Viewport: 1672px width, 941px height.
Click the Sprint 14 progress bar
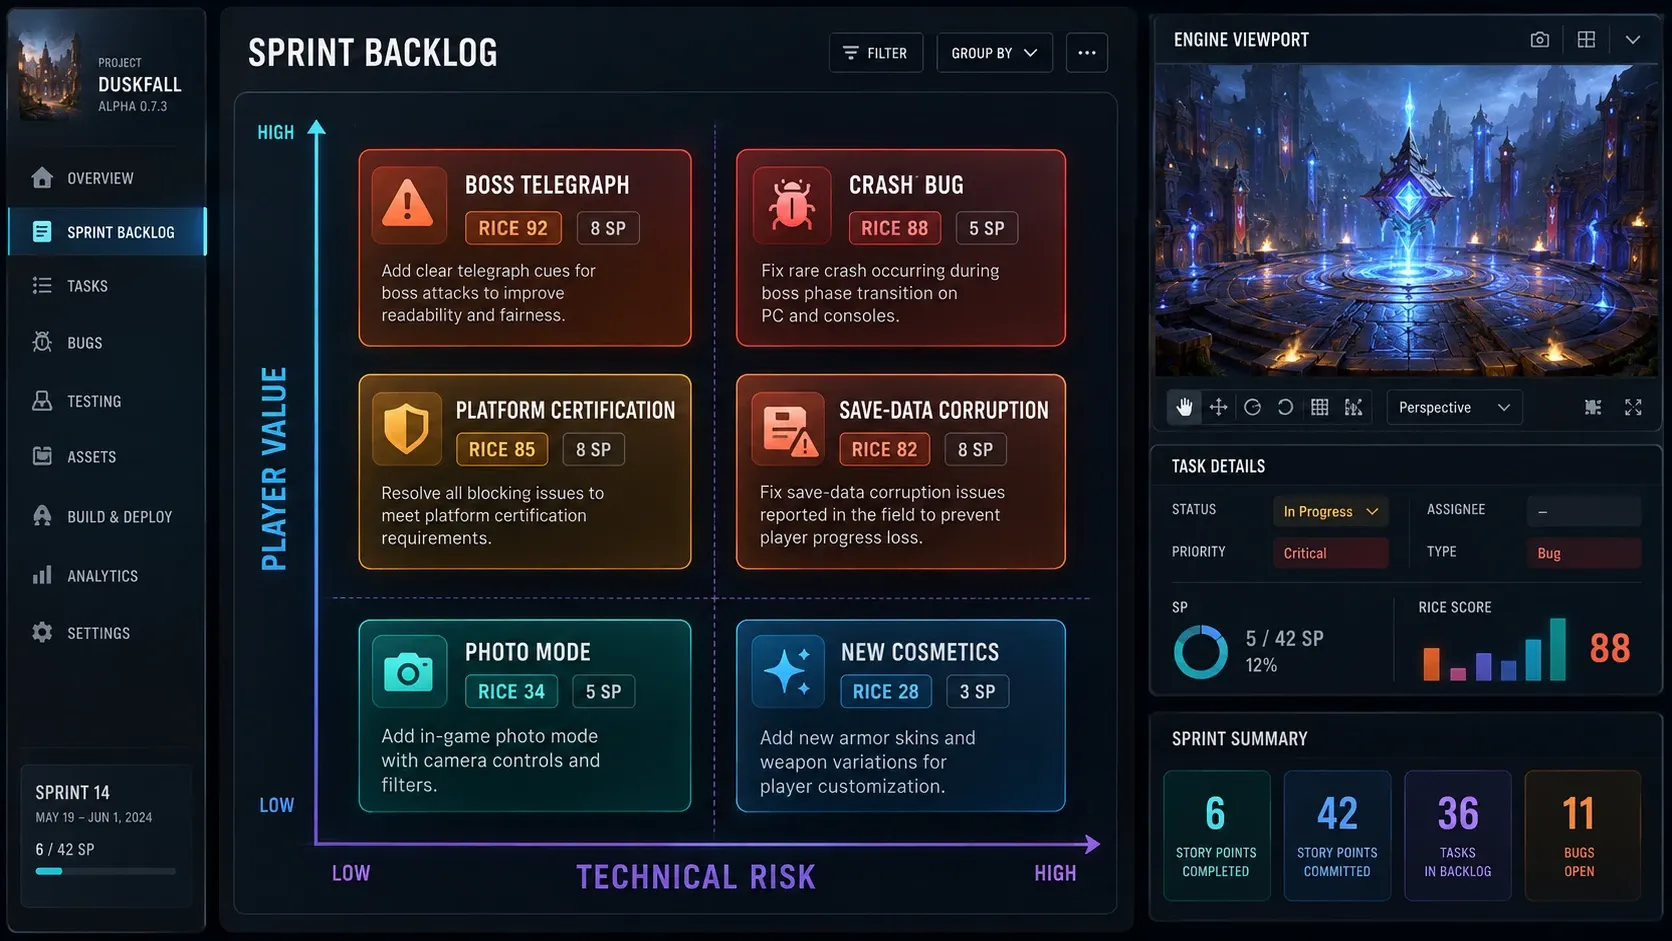(106, 871)
